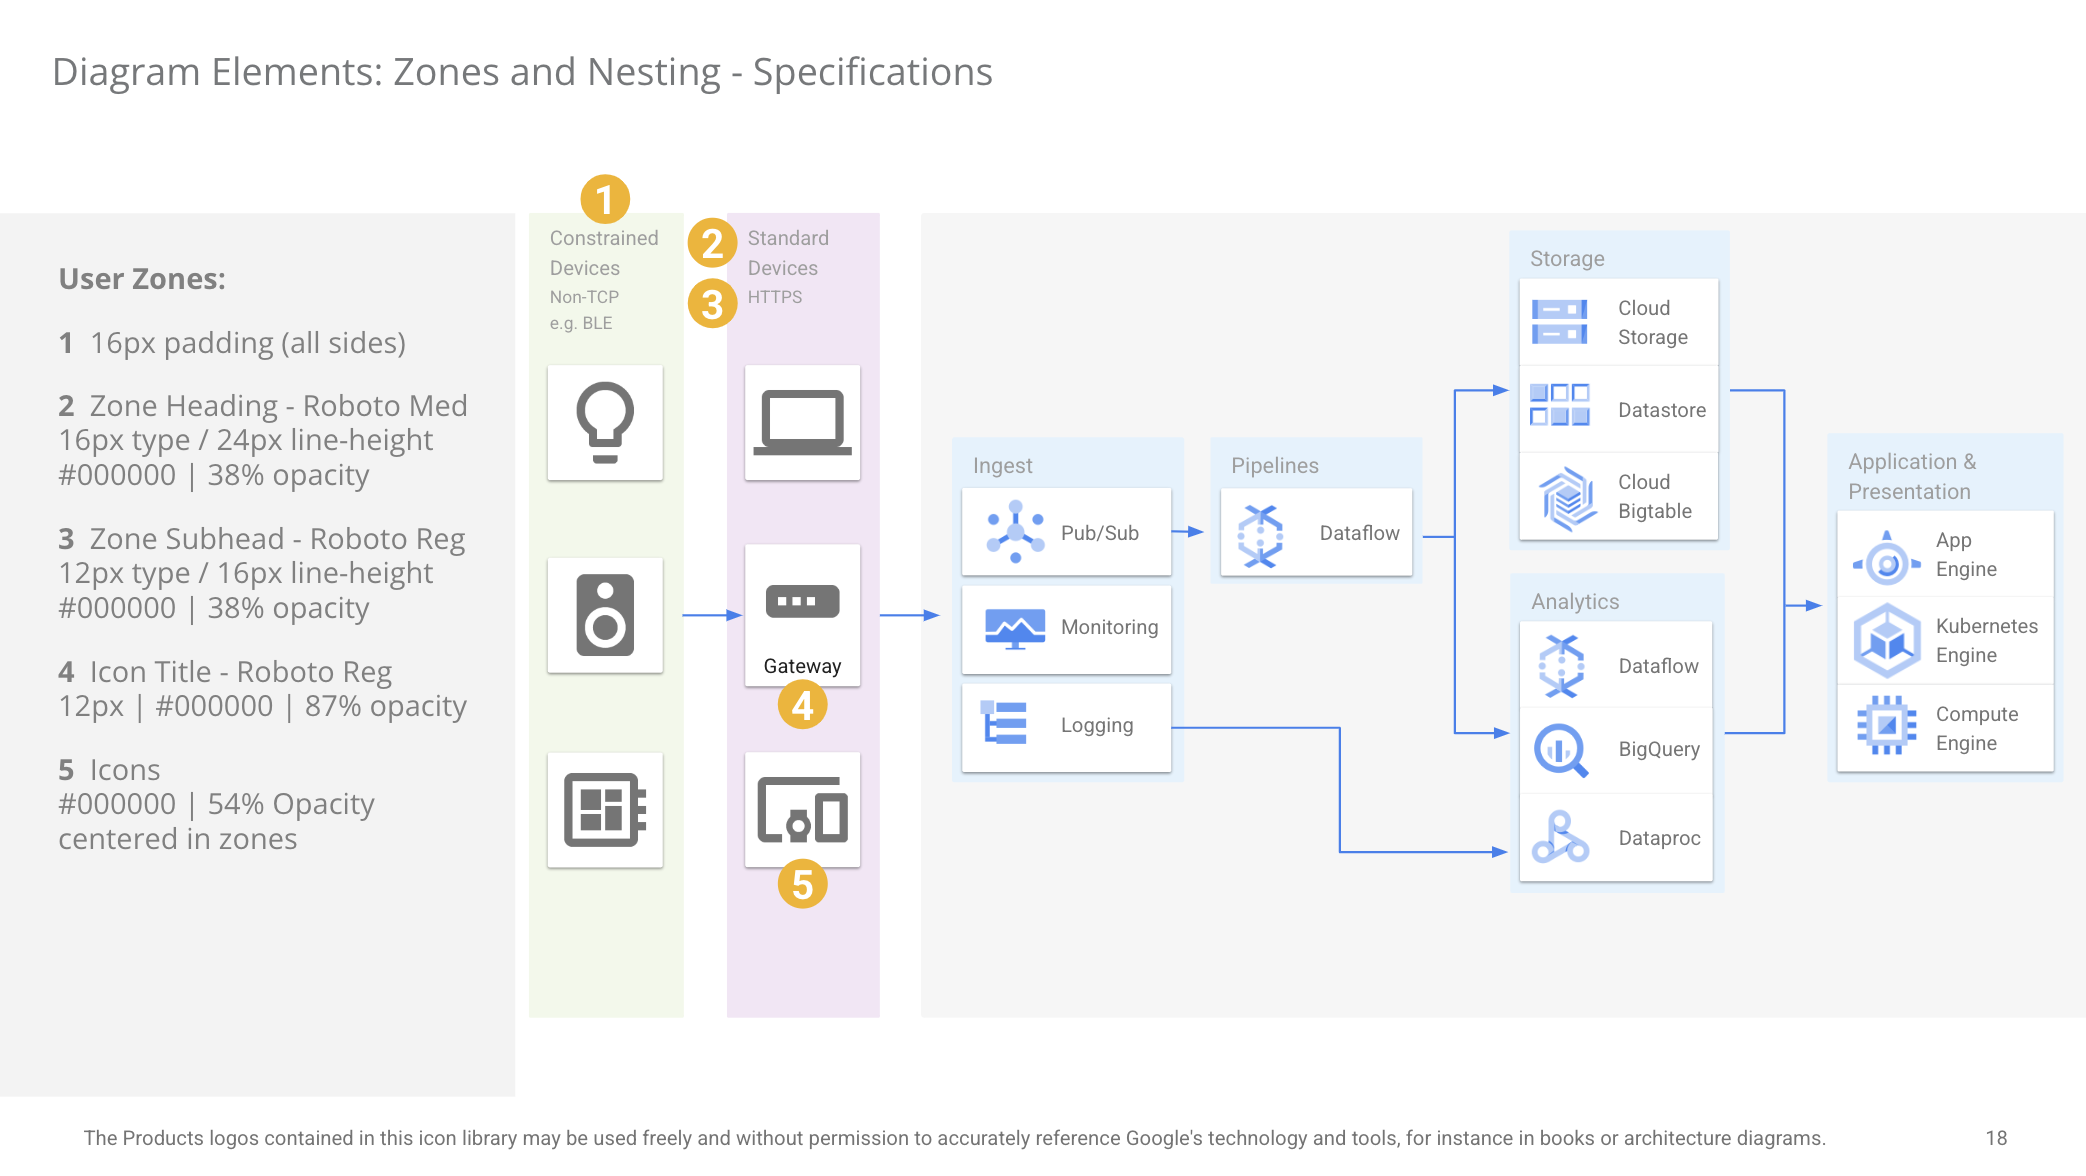The image size is (2086, 1176).
Task: Click the Dataproc icon
Action: coord(1560,837)
